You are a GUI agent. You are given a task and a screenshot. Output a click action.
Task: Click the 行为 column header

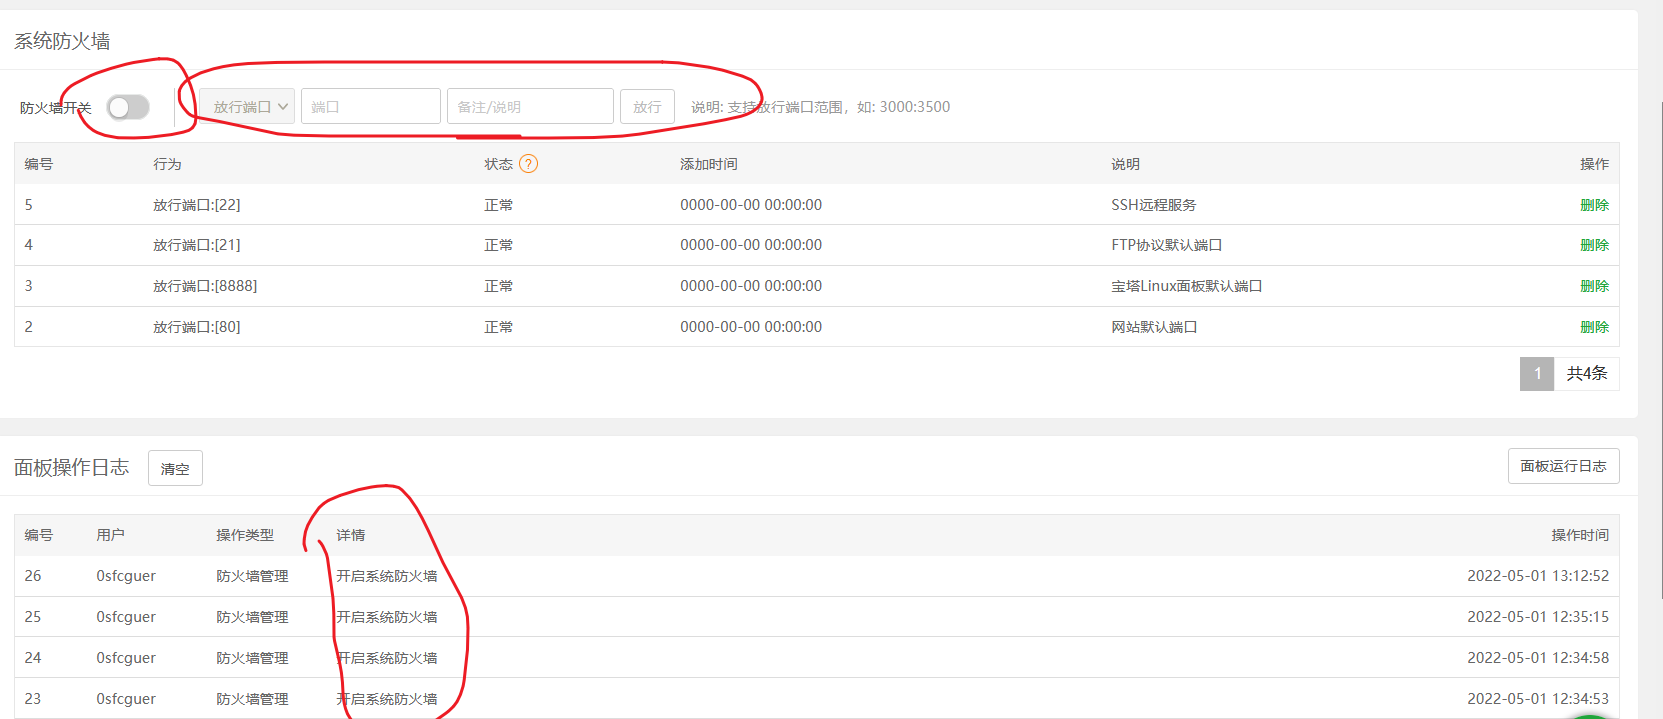coord(167,164)
